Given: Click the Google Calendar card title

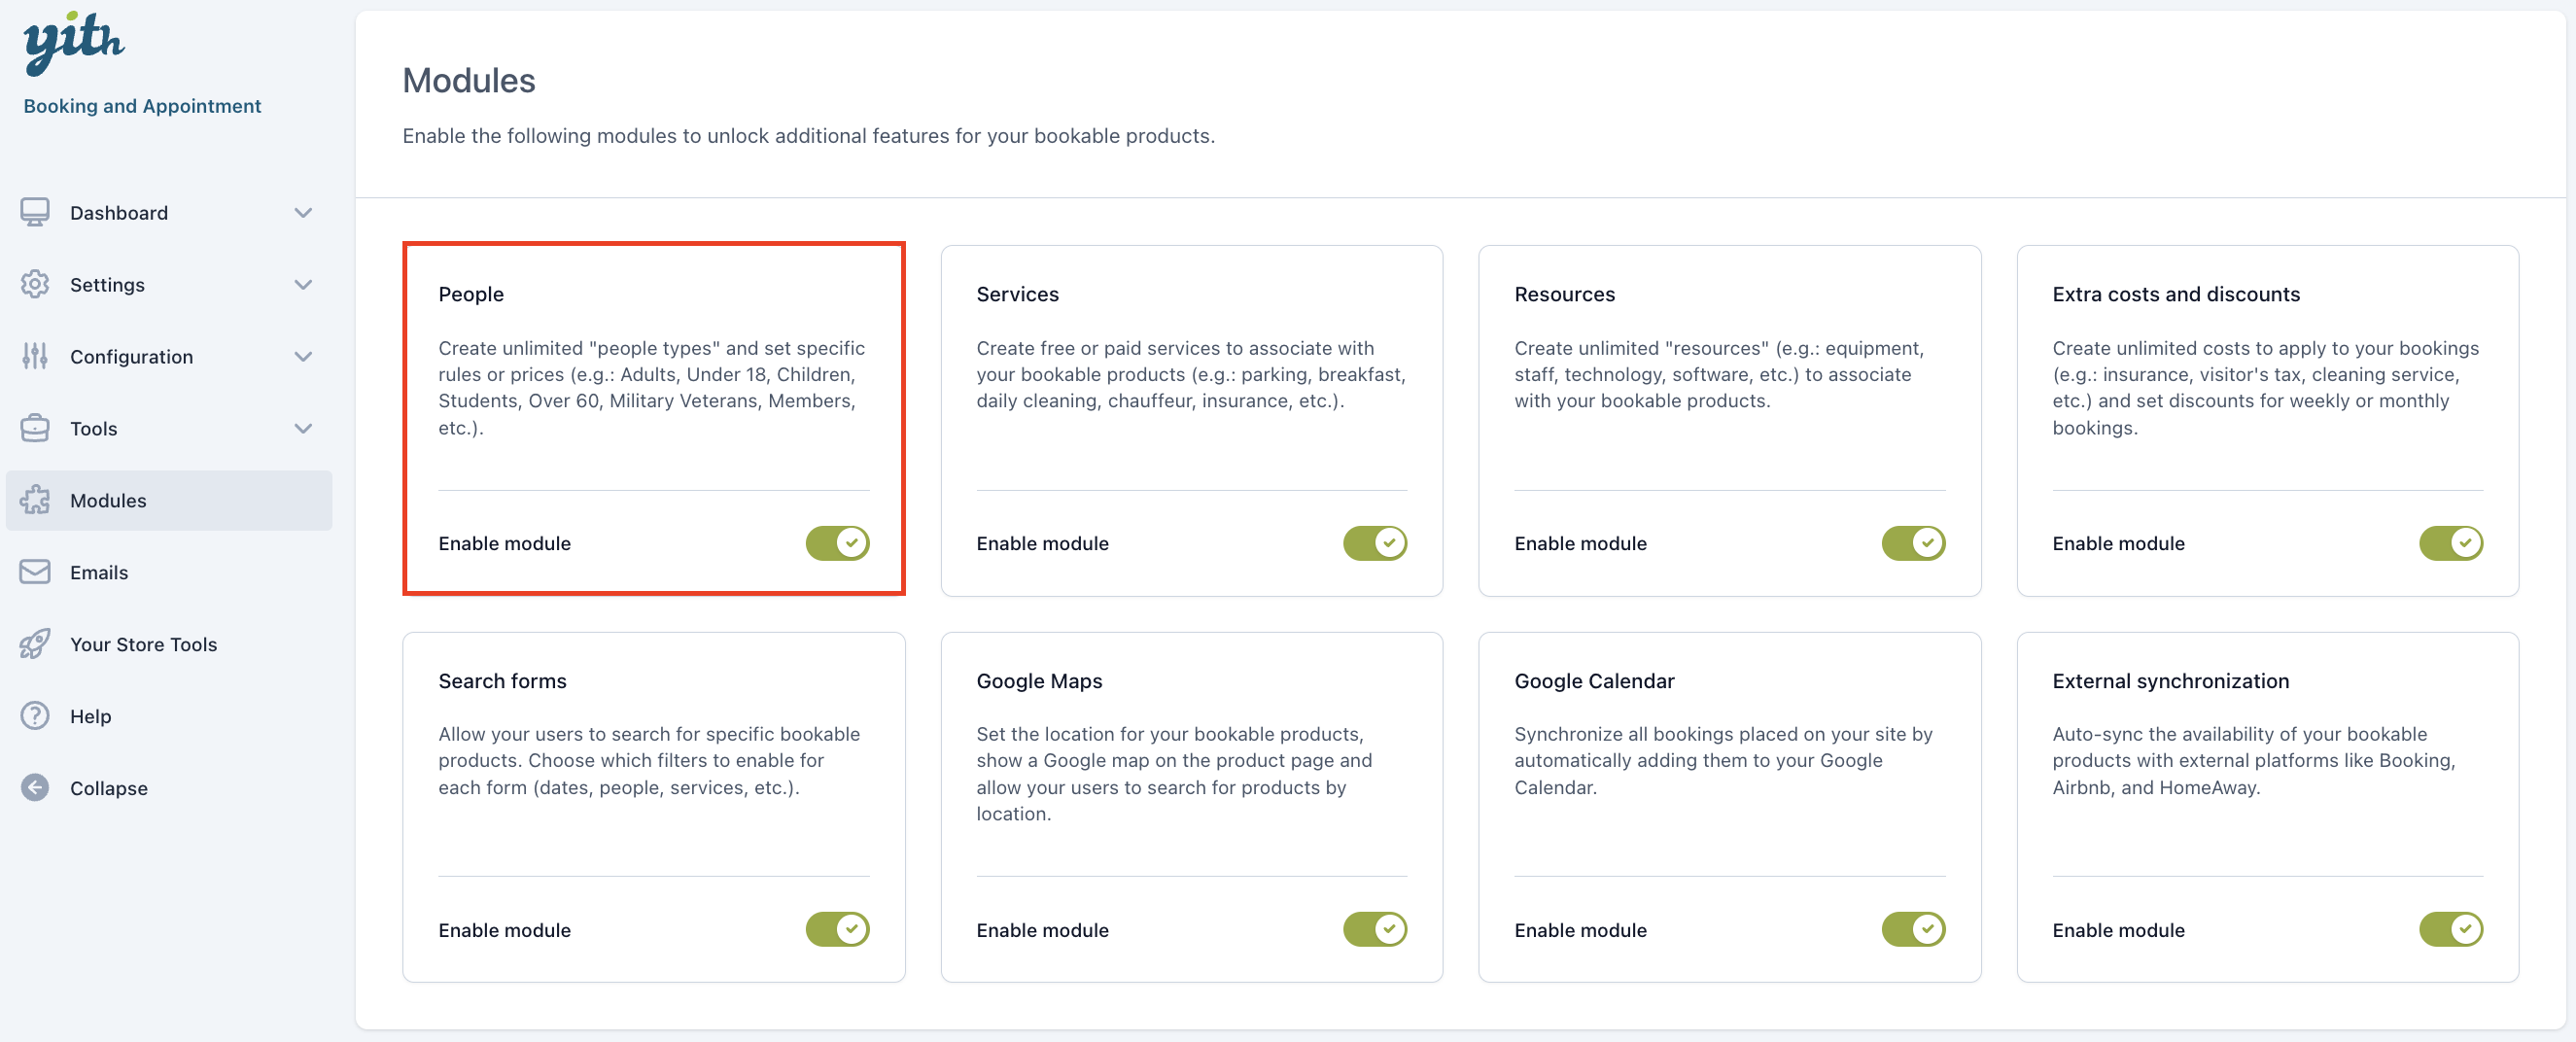Looking at the screenshot, I should click(1594, 681).
